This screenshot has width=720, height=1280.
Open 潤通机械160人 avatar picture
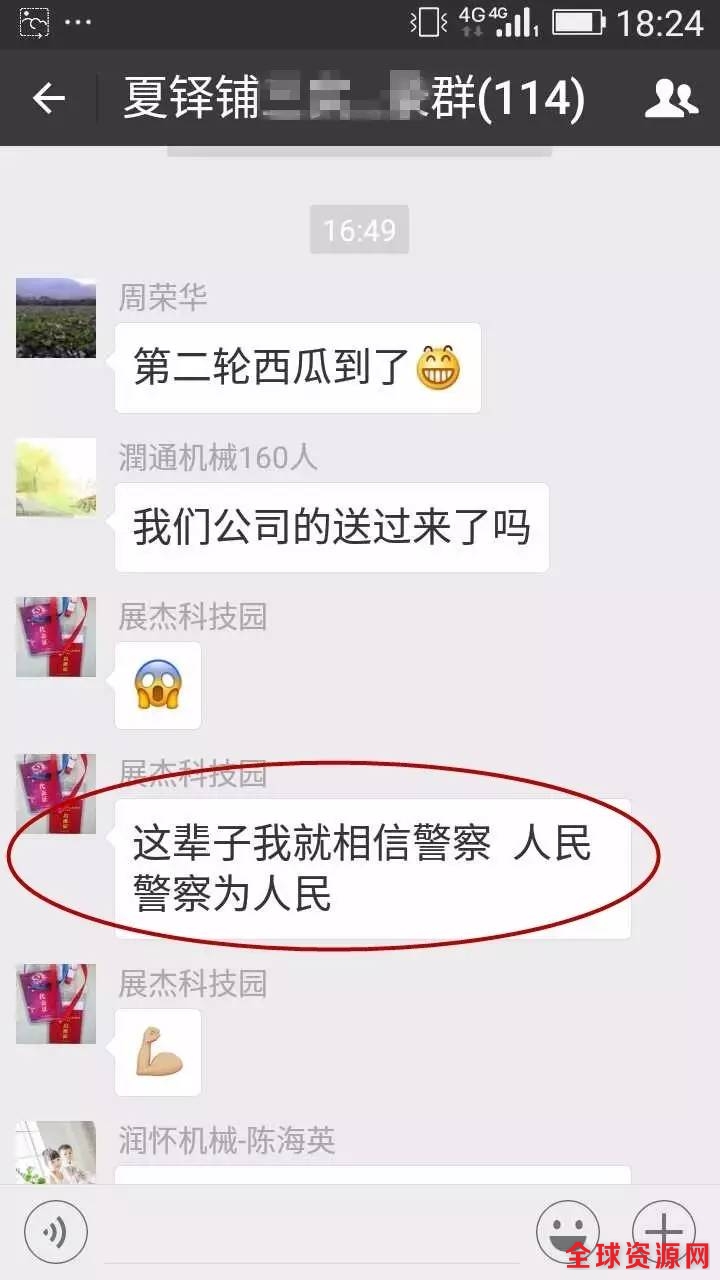(56, 477)
